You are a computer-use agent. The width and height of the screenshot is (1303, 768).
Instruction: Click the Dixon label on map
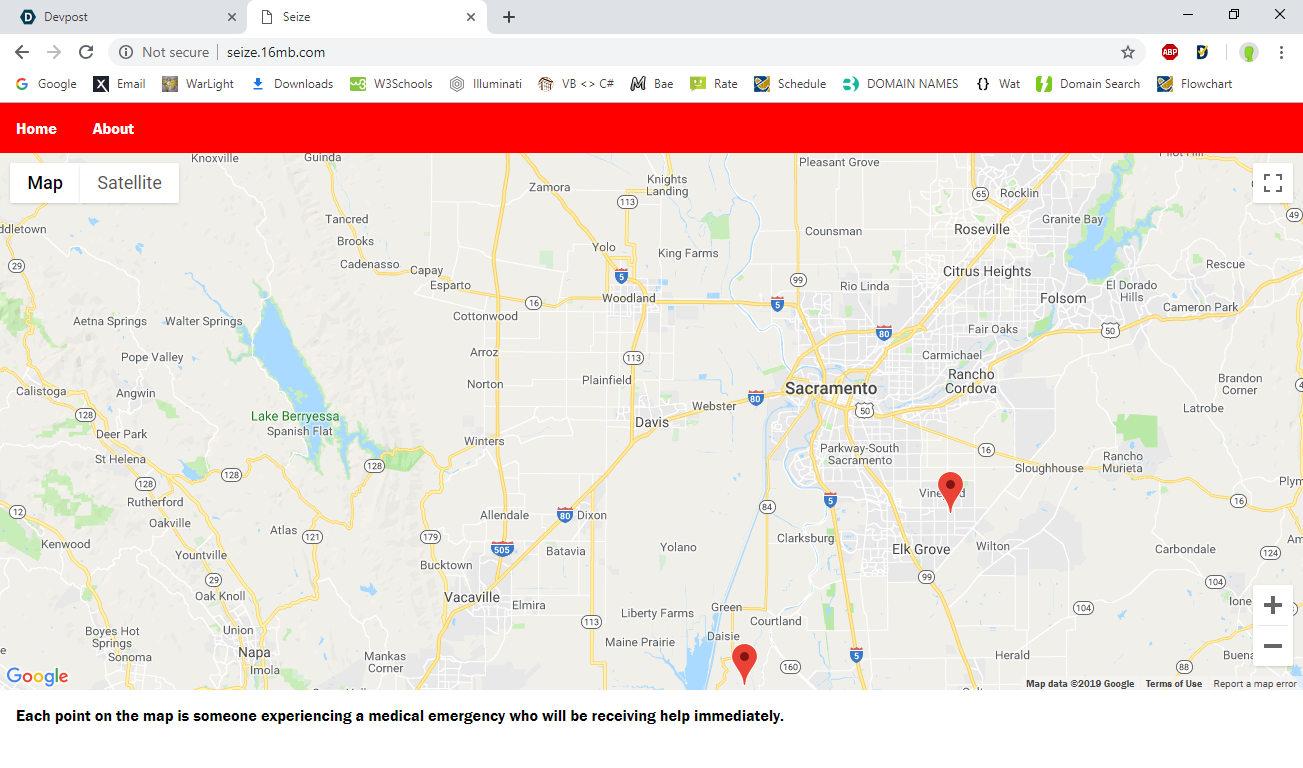pos(592,515)
